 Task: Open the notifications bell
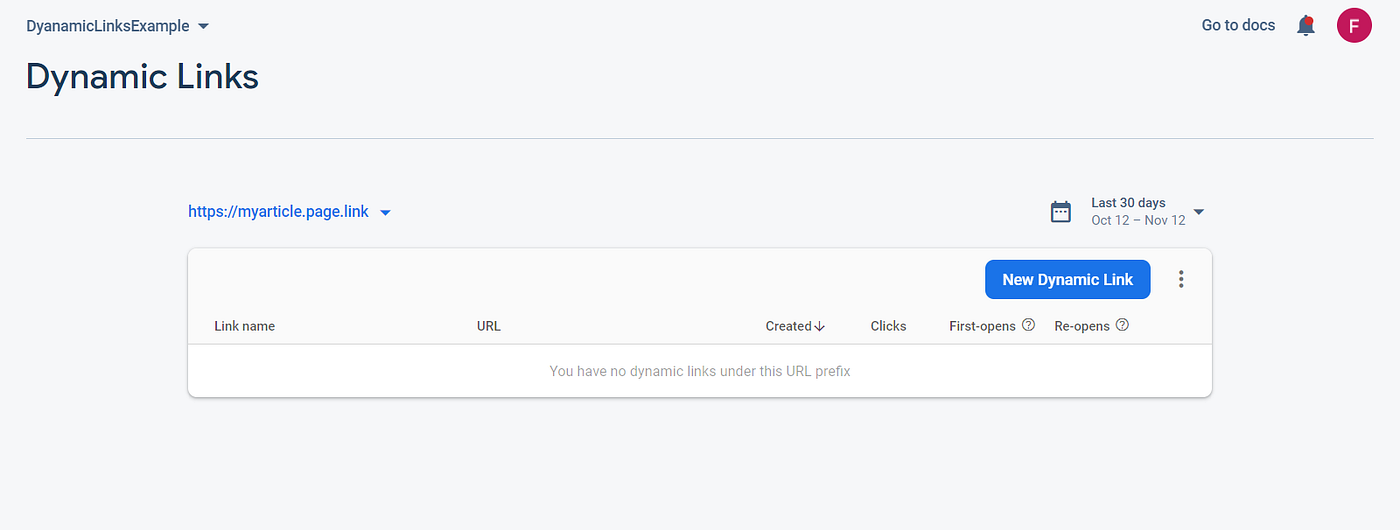(1305, 26)
